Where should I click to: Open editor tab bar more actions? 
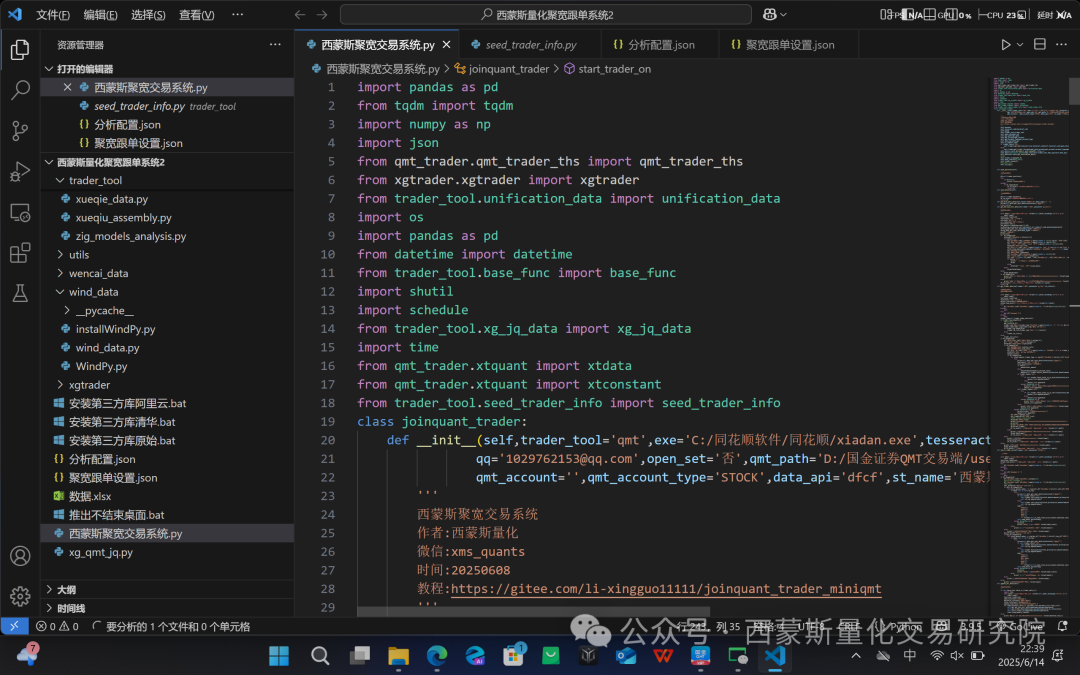pos(1061,45)
